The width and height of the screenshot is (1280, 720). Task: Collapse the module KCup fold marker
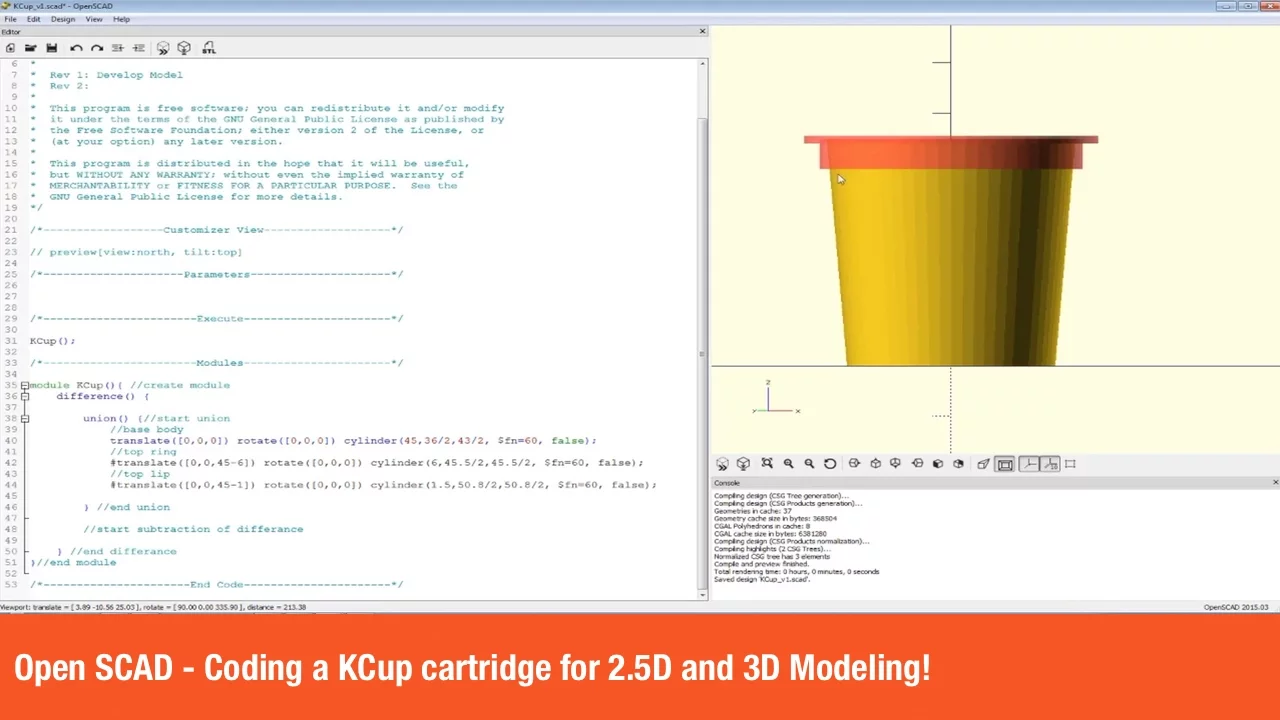click(25, 385)
